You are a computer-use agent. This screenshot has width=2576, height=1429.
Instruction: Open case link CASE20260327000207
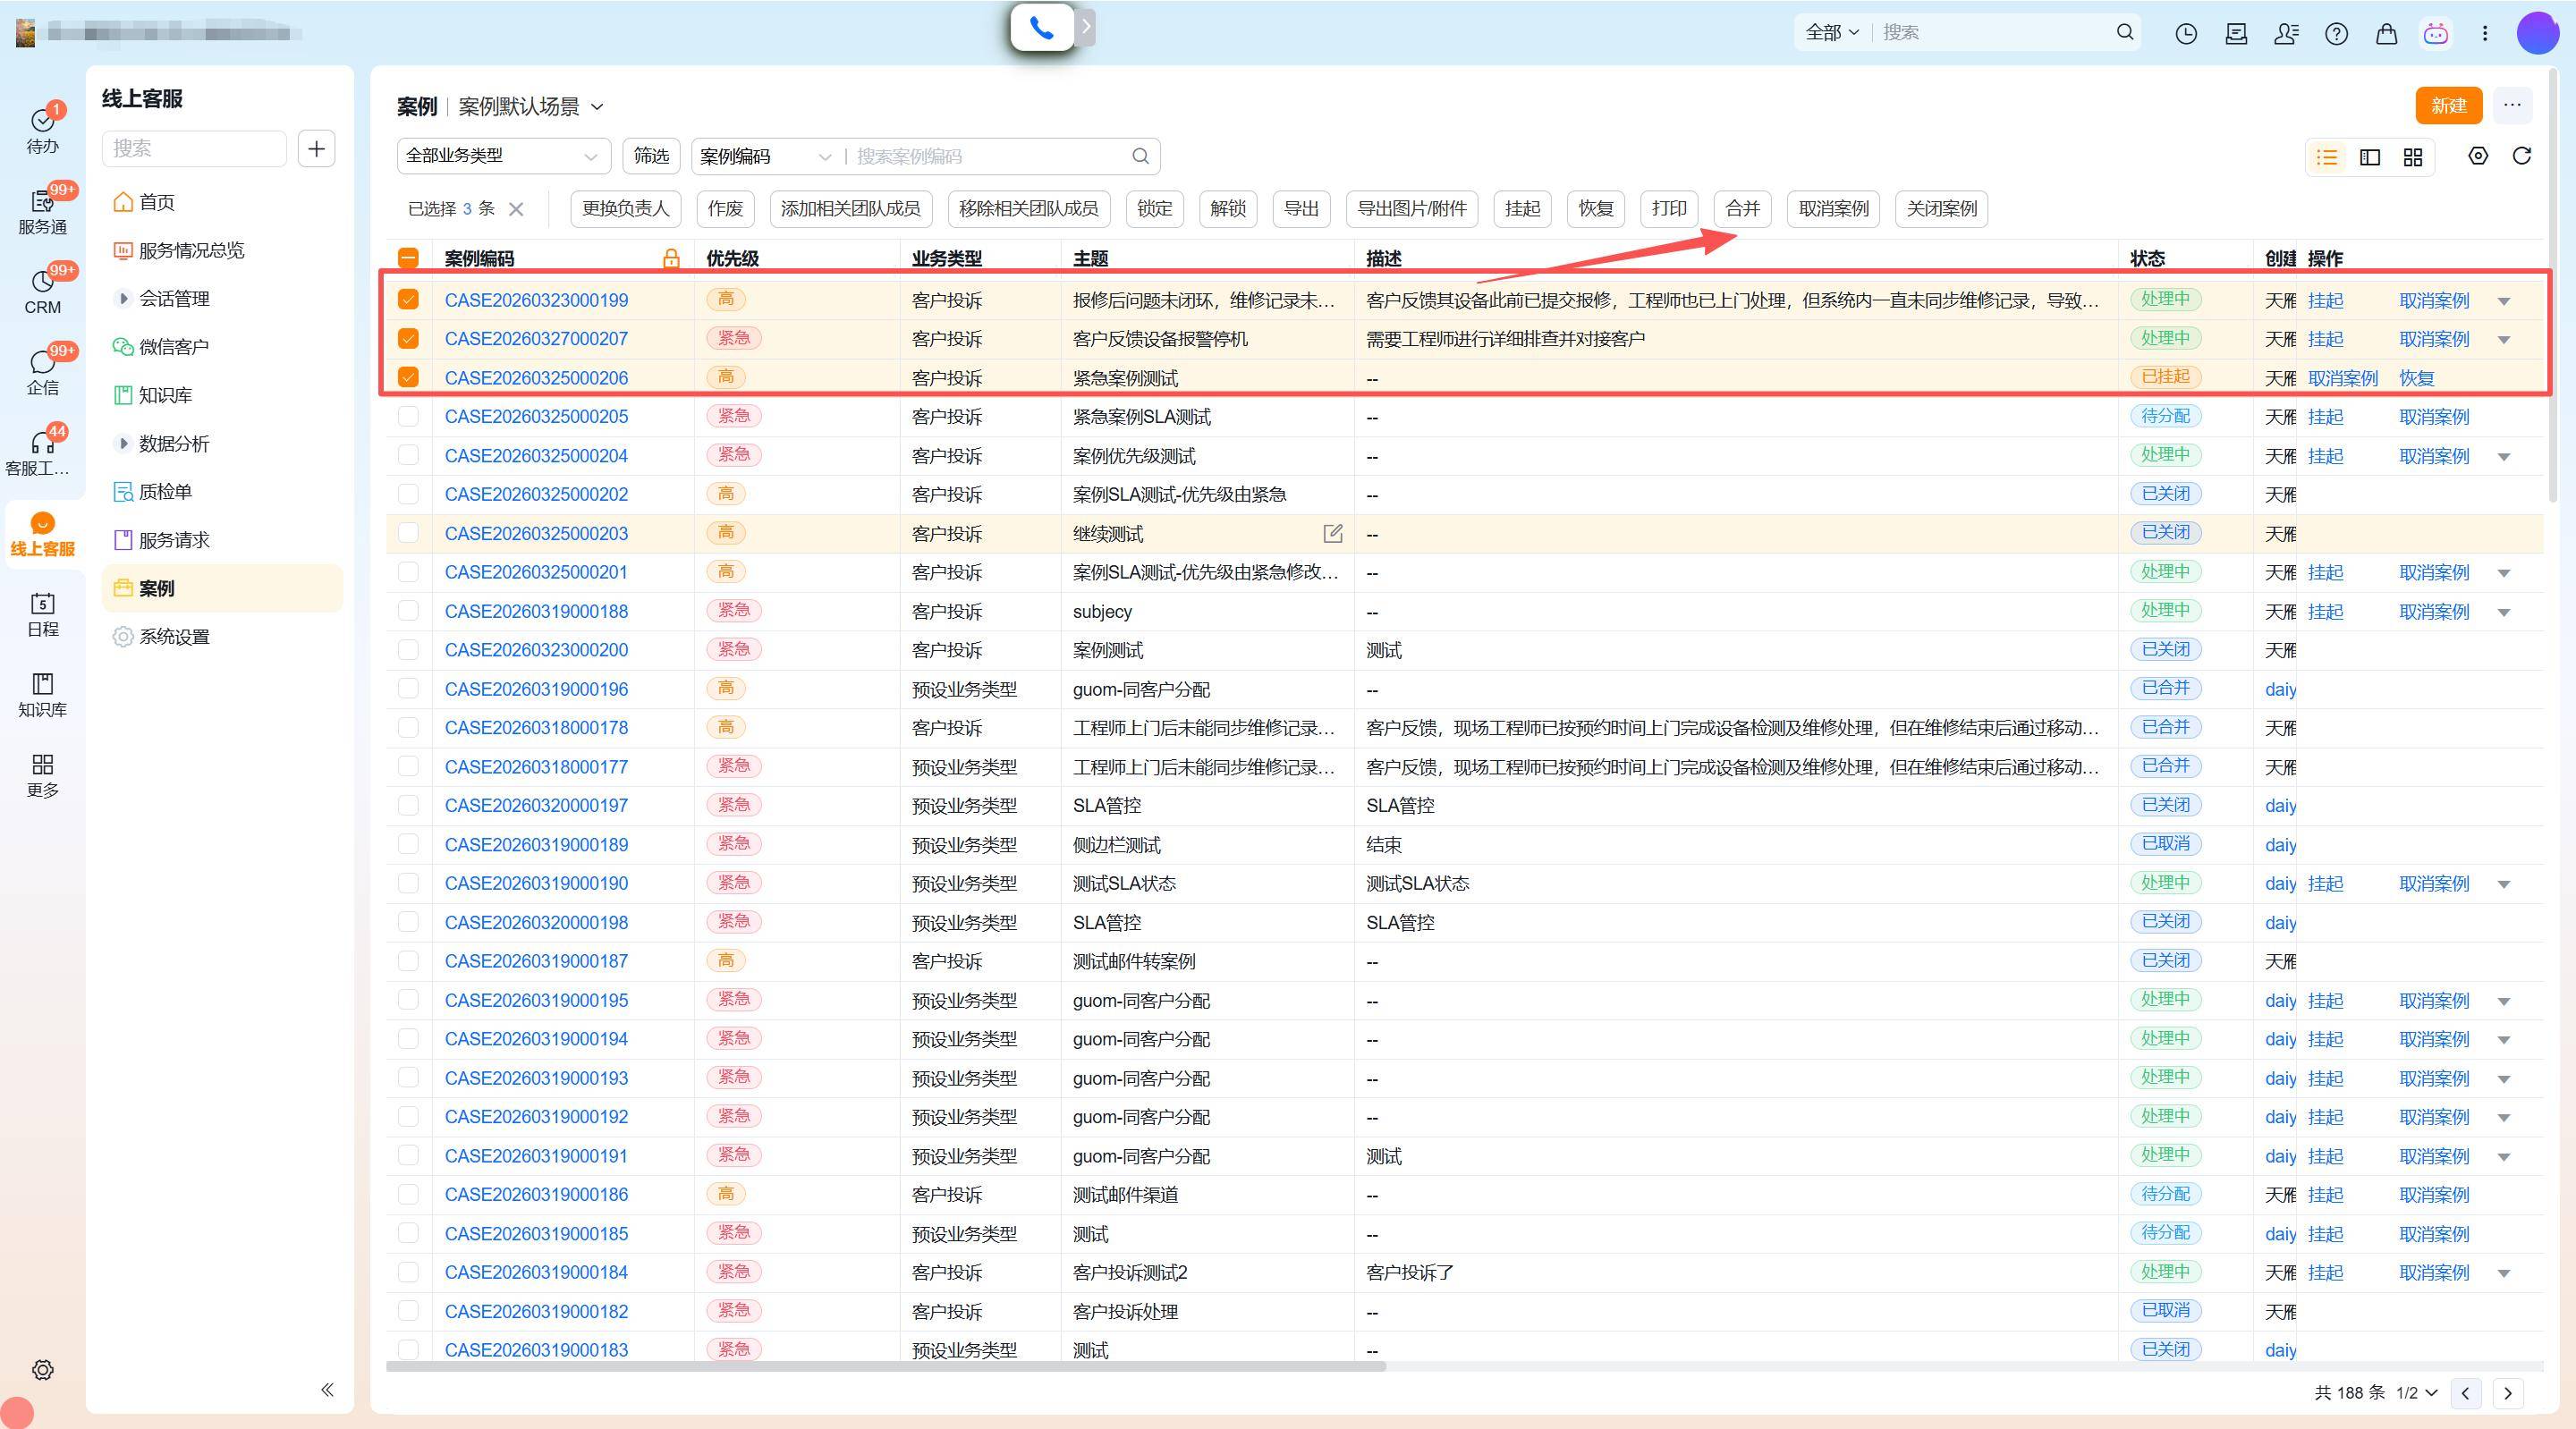click(536, 339)
